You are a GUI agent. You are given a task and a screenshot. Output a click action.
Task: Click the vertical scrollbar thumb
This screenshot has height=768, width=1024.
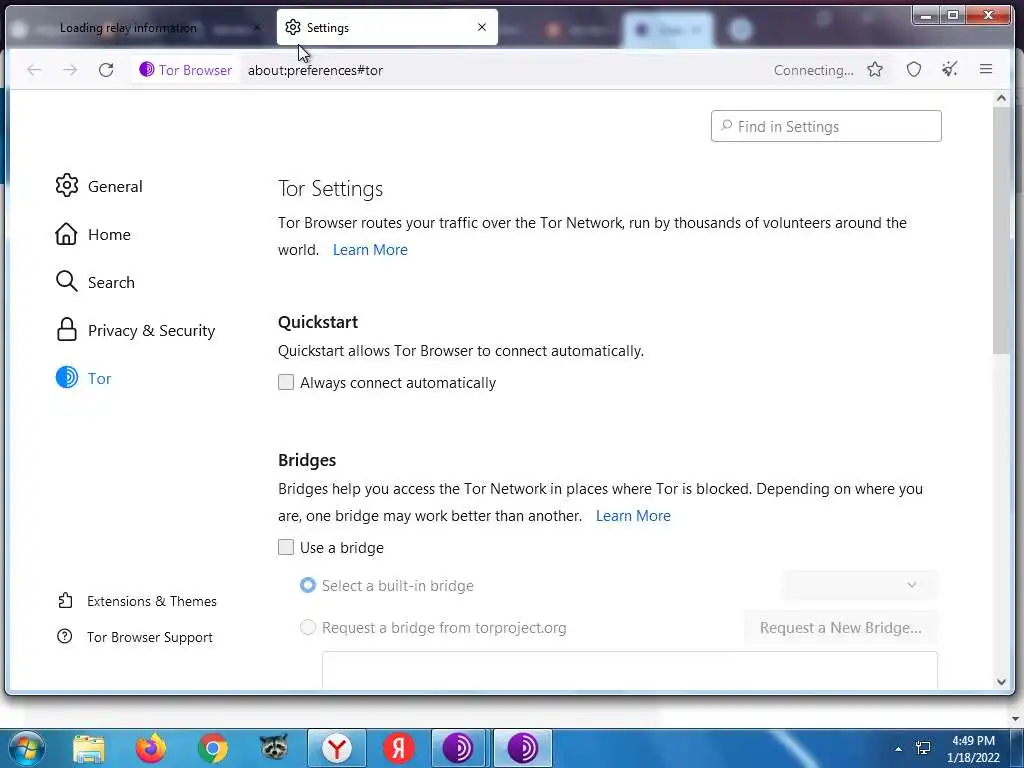click(1002, 230)
